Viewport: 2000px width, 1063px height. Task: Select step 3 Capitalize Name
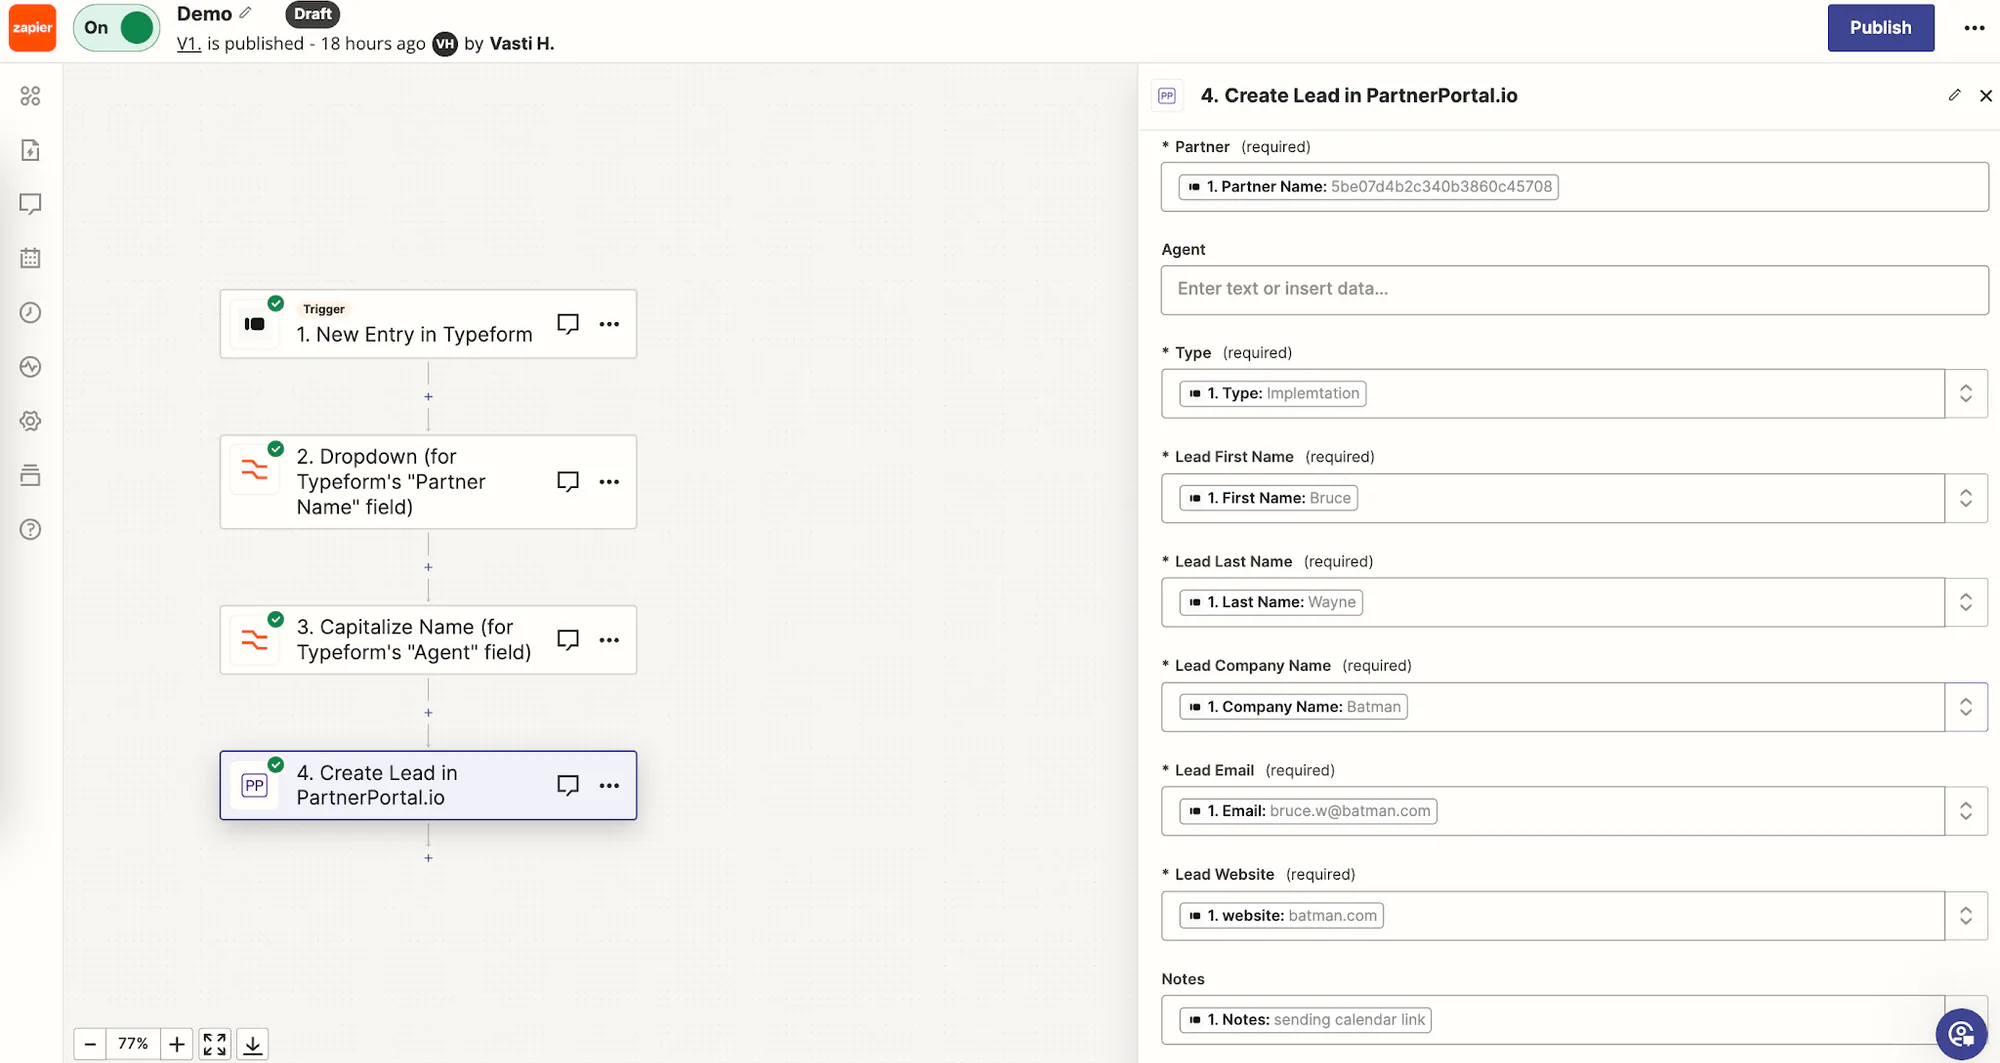click(x=428, y=640)
